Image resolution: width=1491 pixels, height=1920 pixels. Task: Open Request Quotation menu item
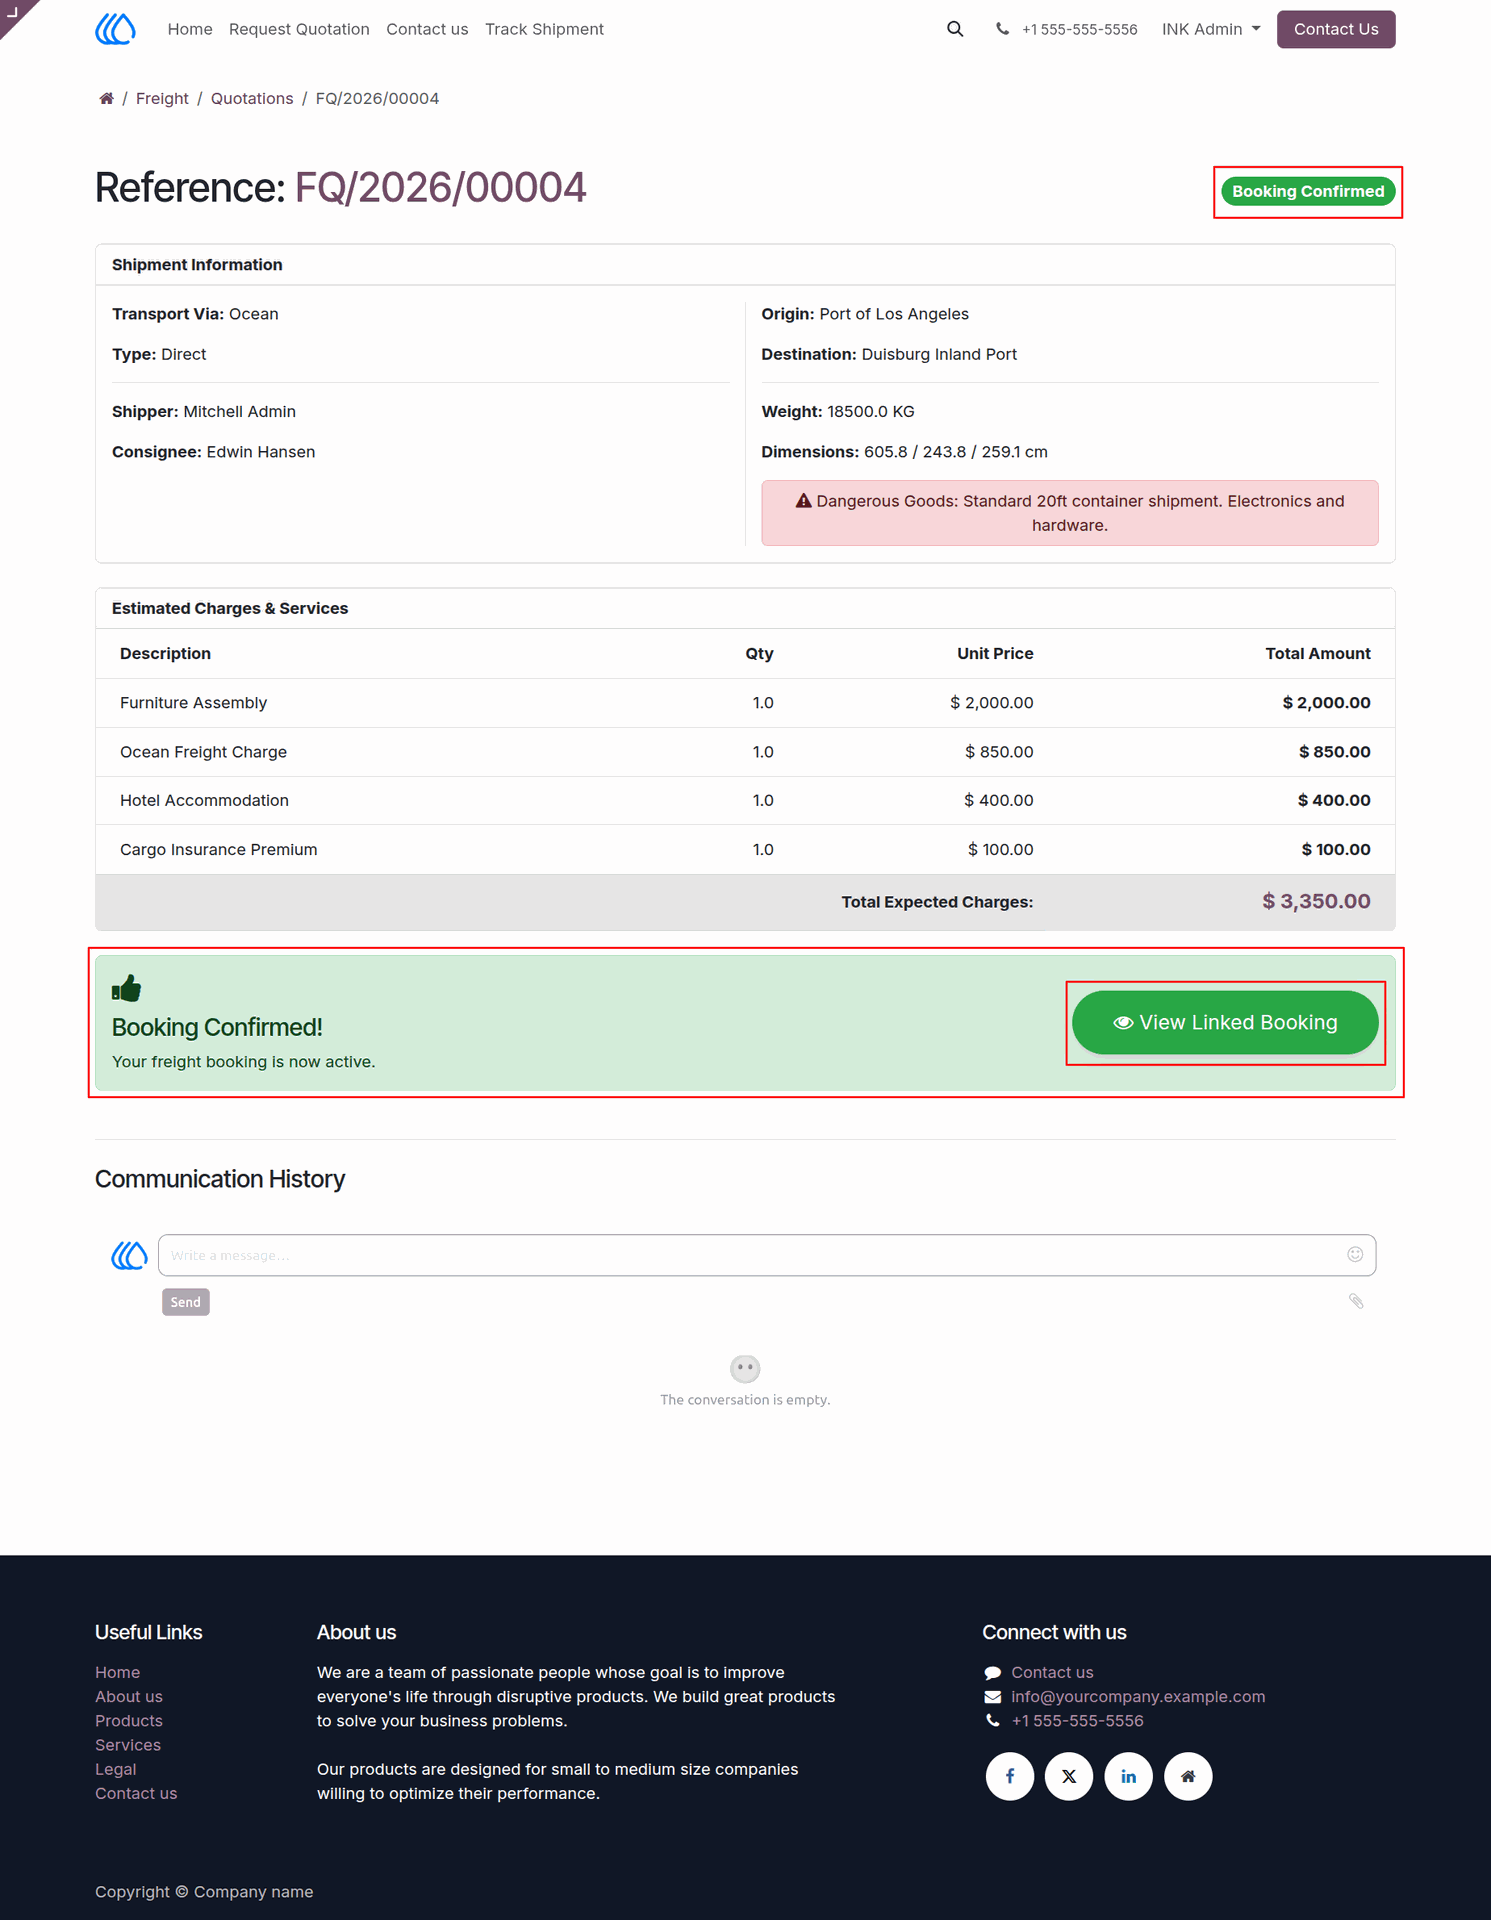pyautogui.click(x=299, y=29)
